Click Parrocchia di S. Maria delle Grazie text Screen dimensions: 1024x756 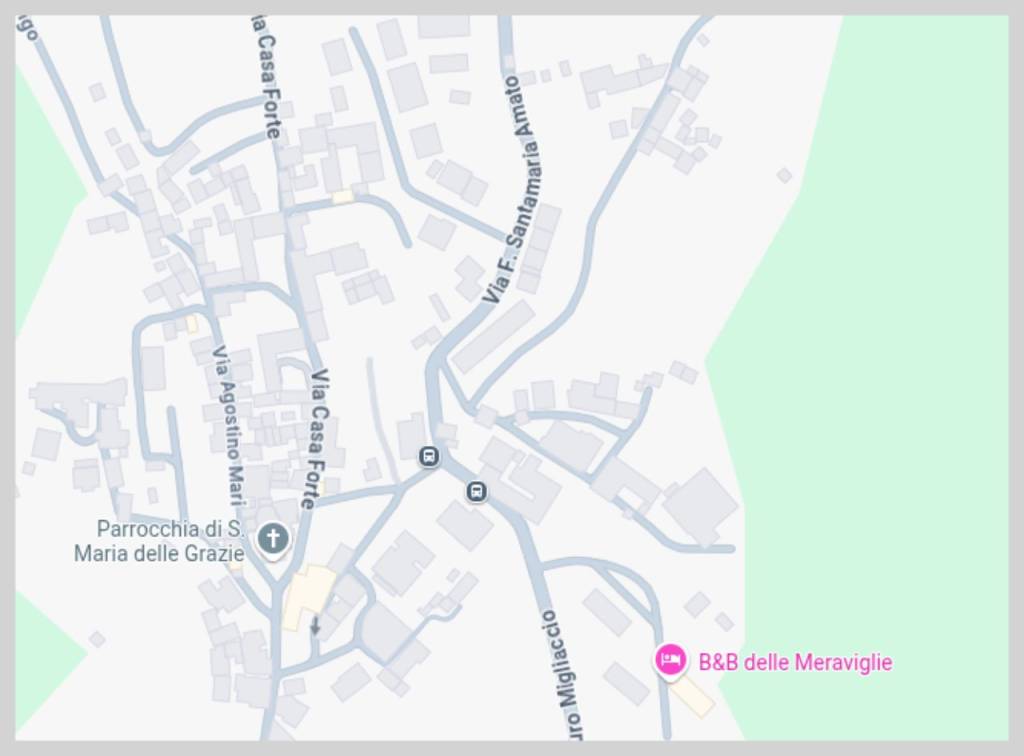pyautogui.click(x=159, y=541)
